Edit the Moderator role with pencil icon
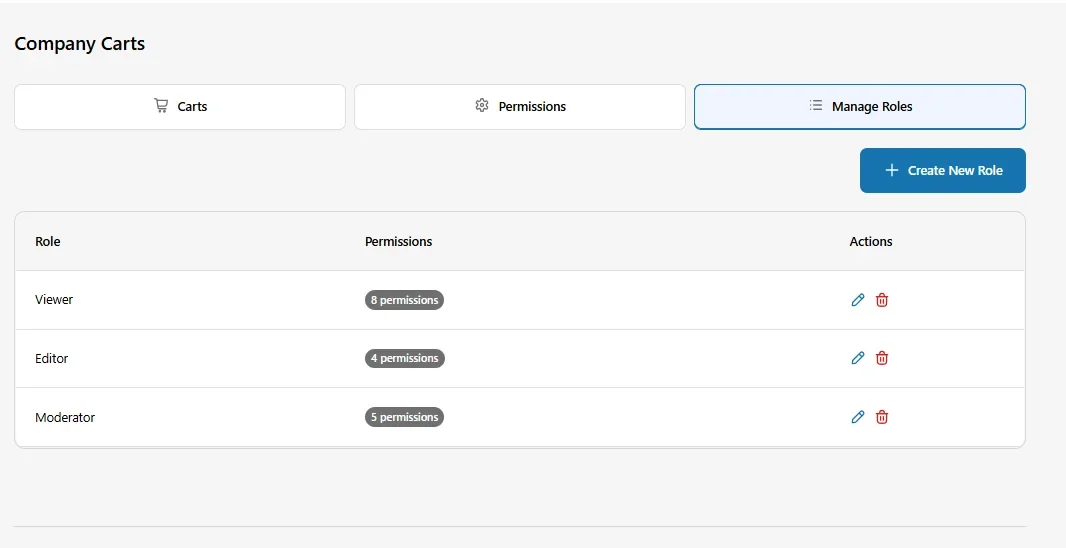 [857, 417]
